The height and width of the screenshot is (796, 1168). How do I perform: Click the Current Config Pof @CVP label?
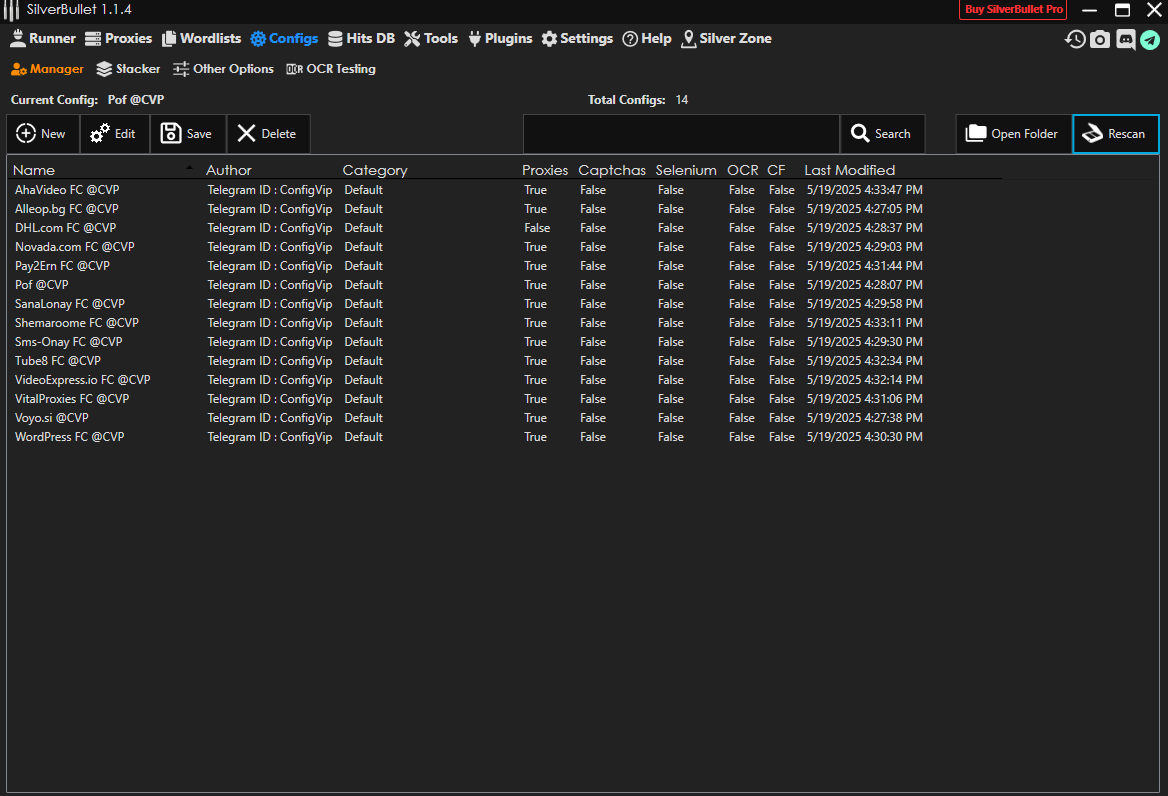click(136, 100)
